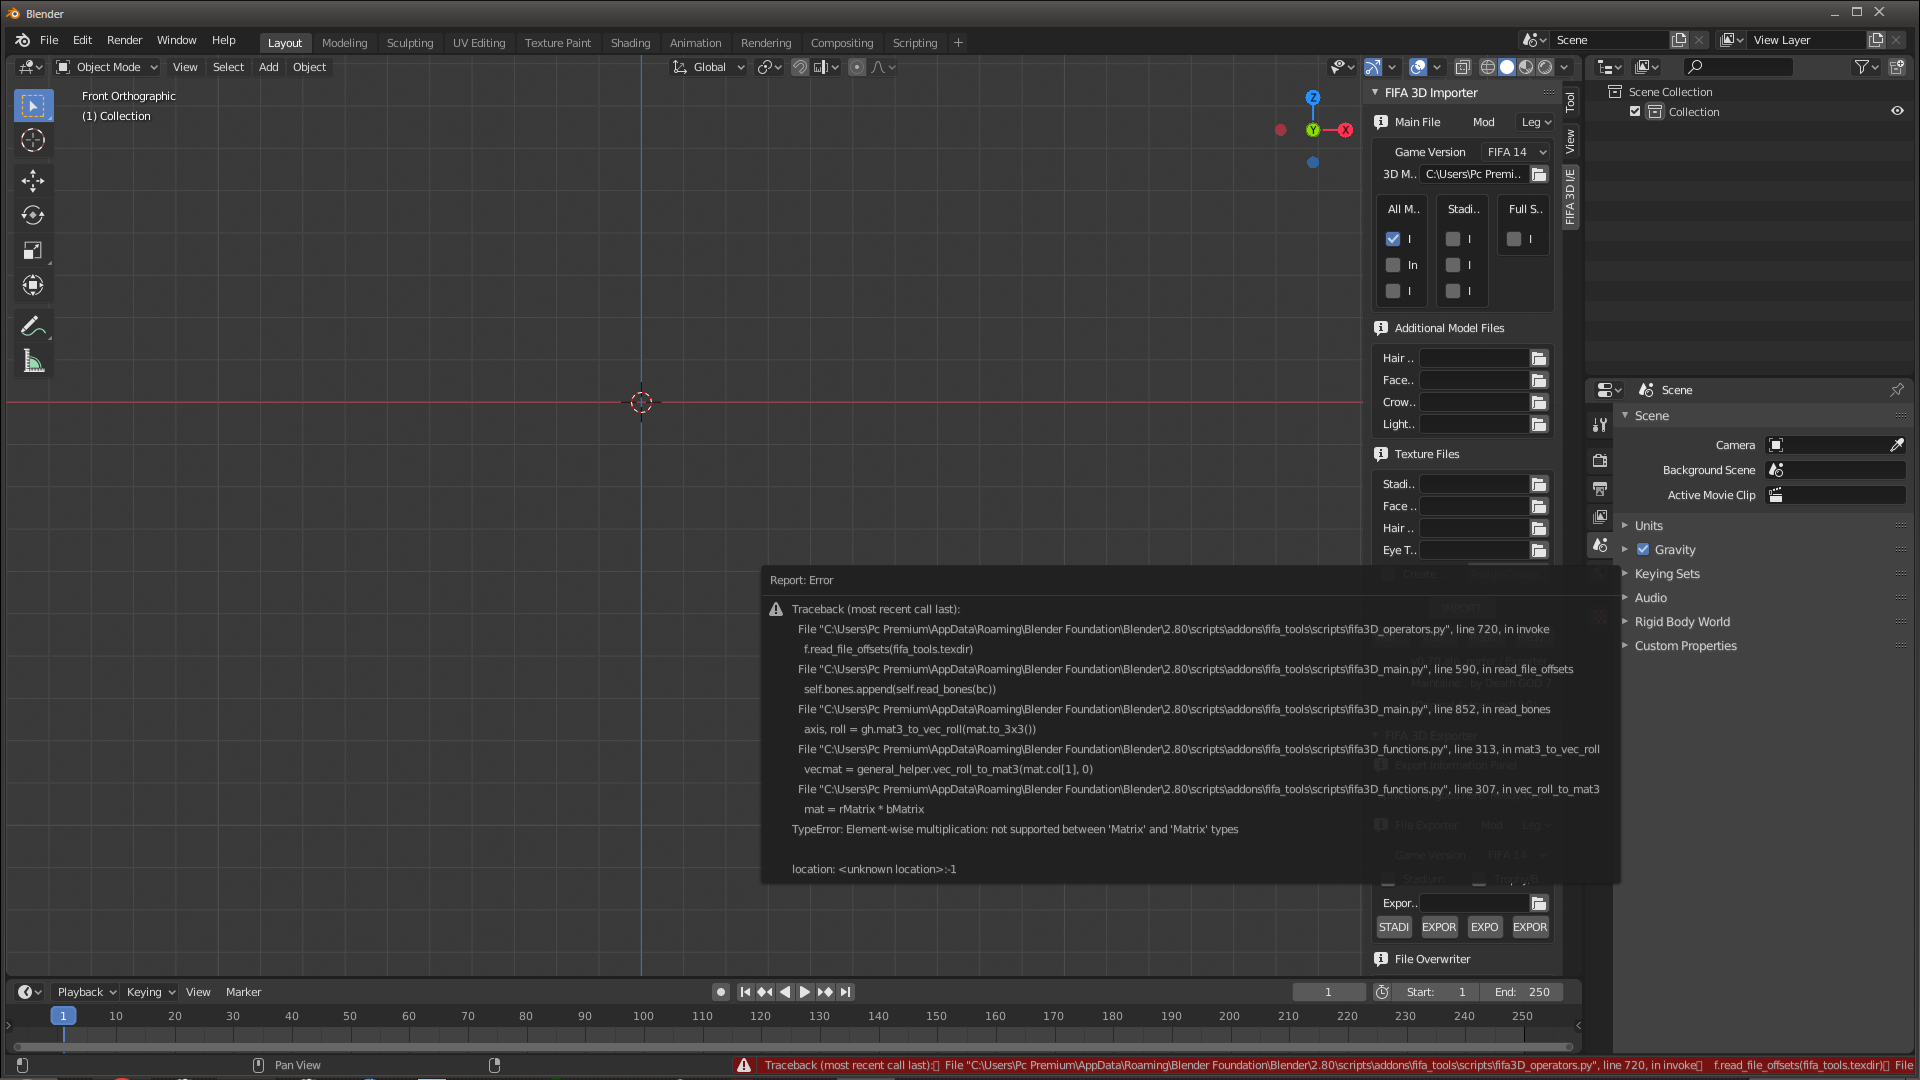Browse for Eye Texture file
This screenshot has width=1920, height=1080.
tap(1539, 550)
